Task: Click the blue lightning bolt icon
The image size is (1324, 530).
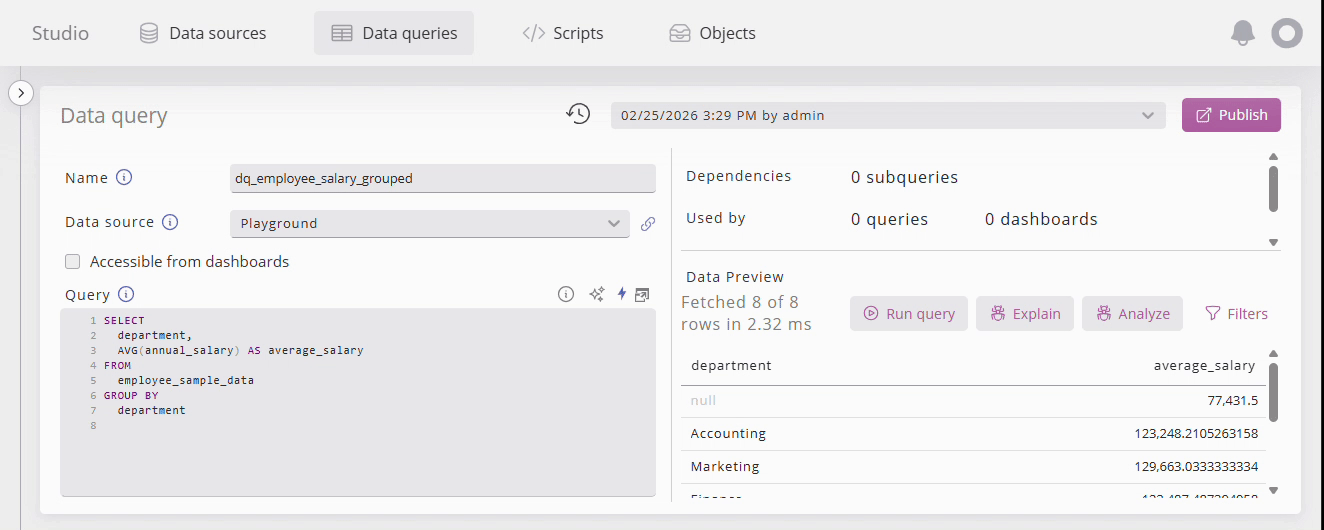Action: click(x=621, y=294)
